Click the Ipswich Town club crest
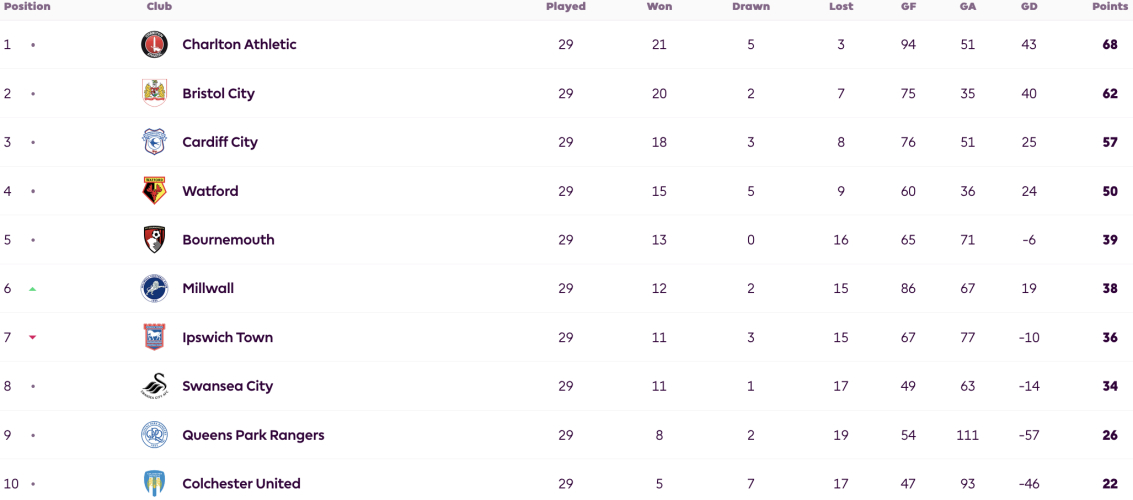Viewport: 1133px width, 500px height. click(154, 337)
